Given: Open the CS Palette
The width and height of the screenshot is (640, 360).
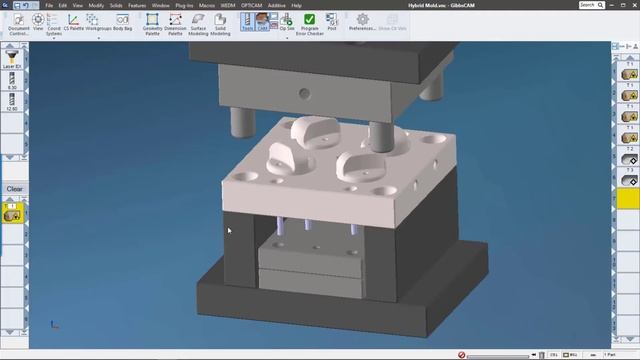Looking at the screenshot, I should [x=73, y=22].
